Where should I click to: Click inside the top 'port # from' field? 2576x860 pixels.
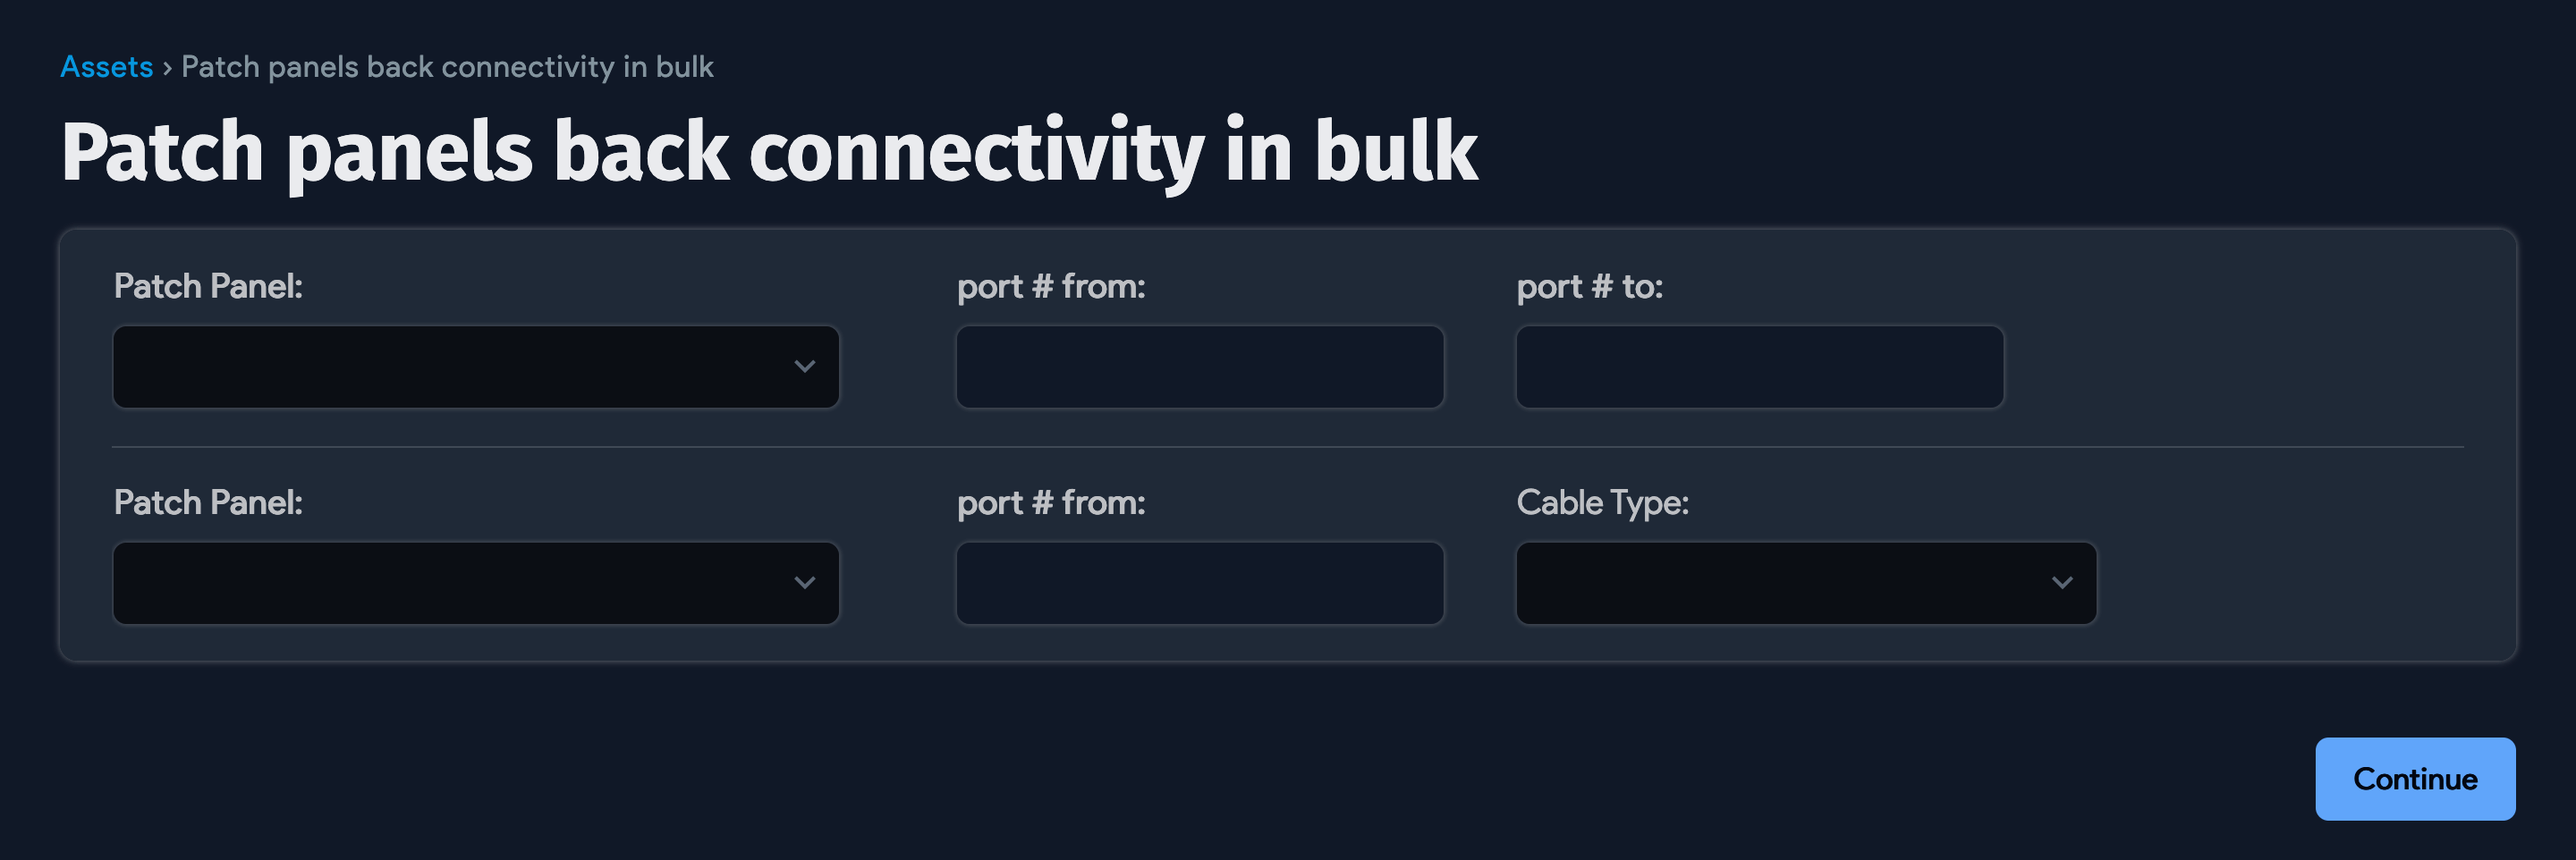point(1200,366)
